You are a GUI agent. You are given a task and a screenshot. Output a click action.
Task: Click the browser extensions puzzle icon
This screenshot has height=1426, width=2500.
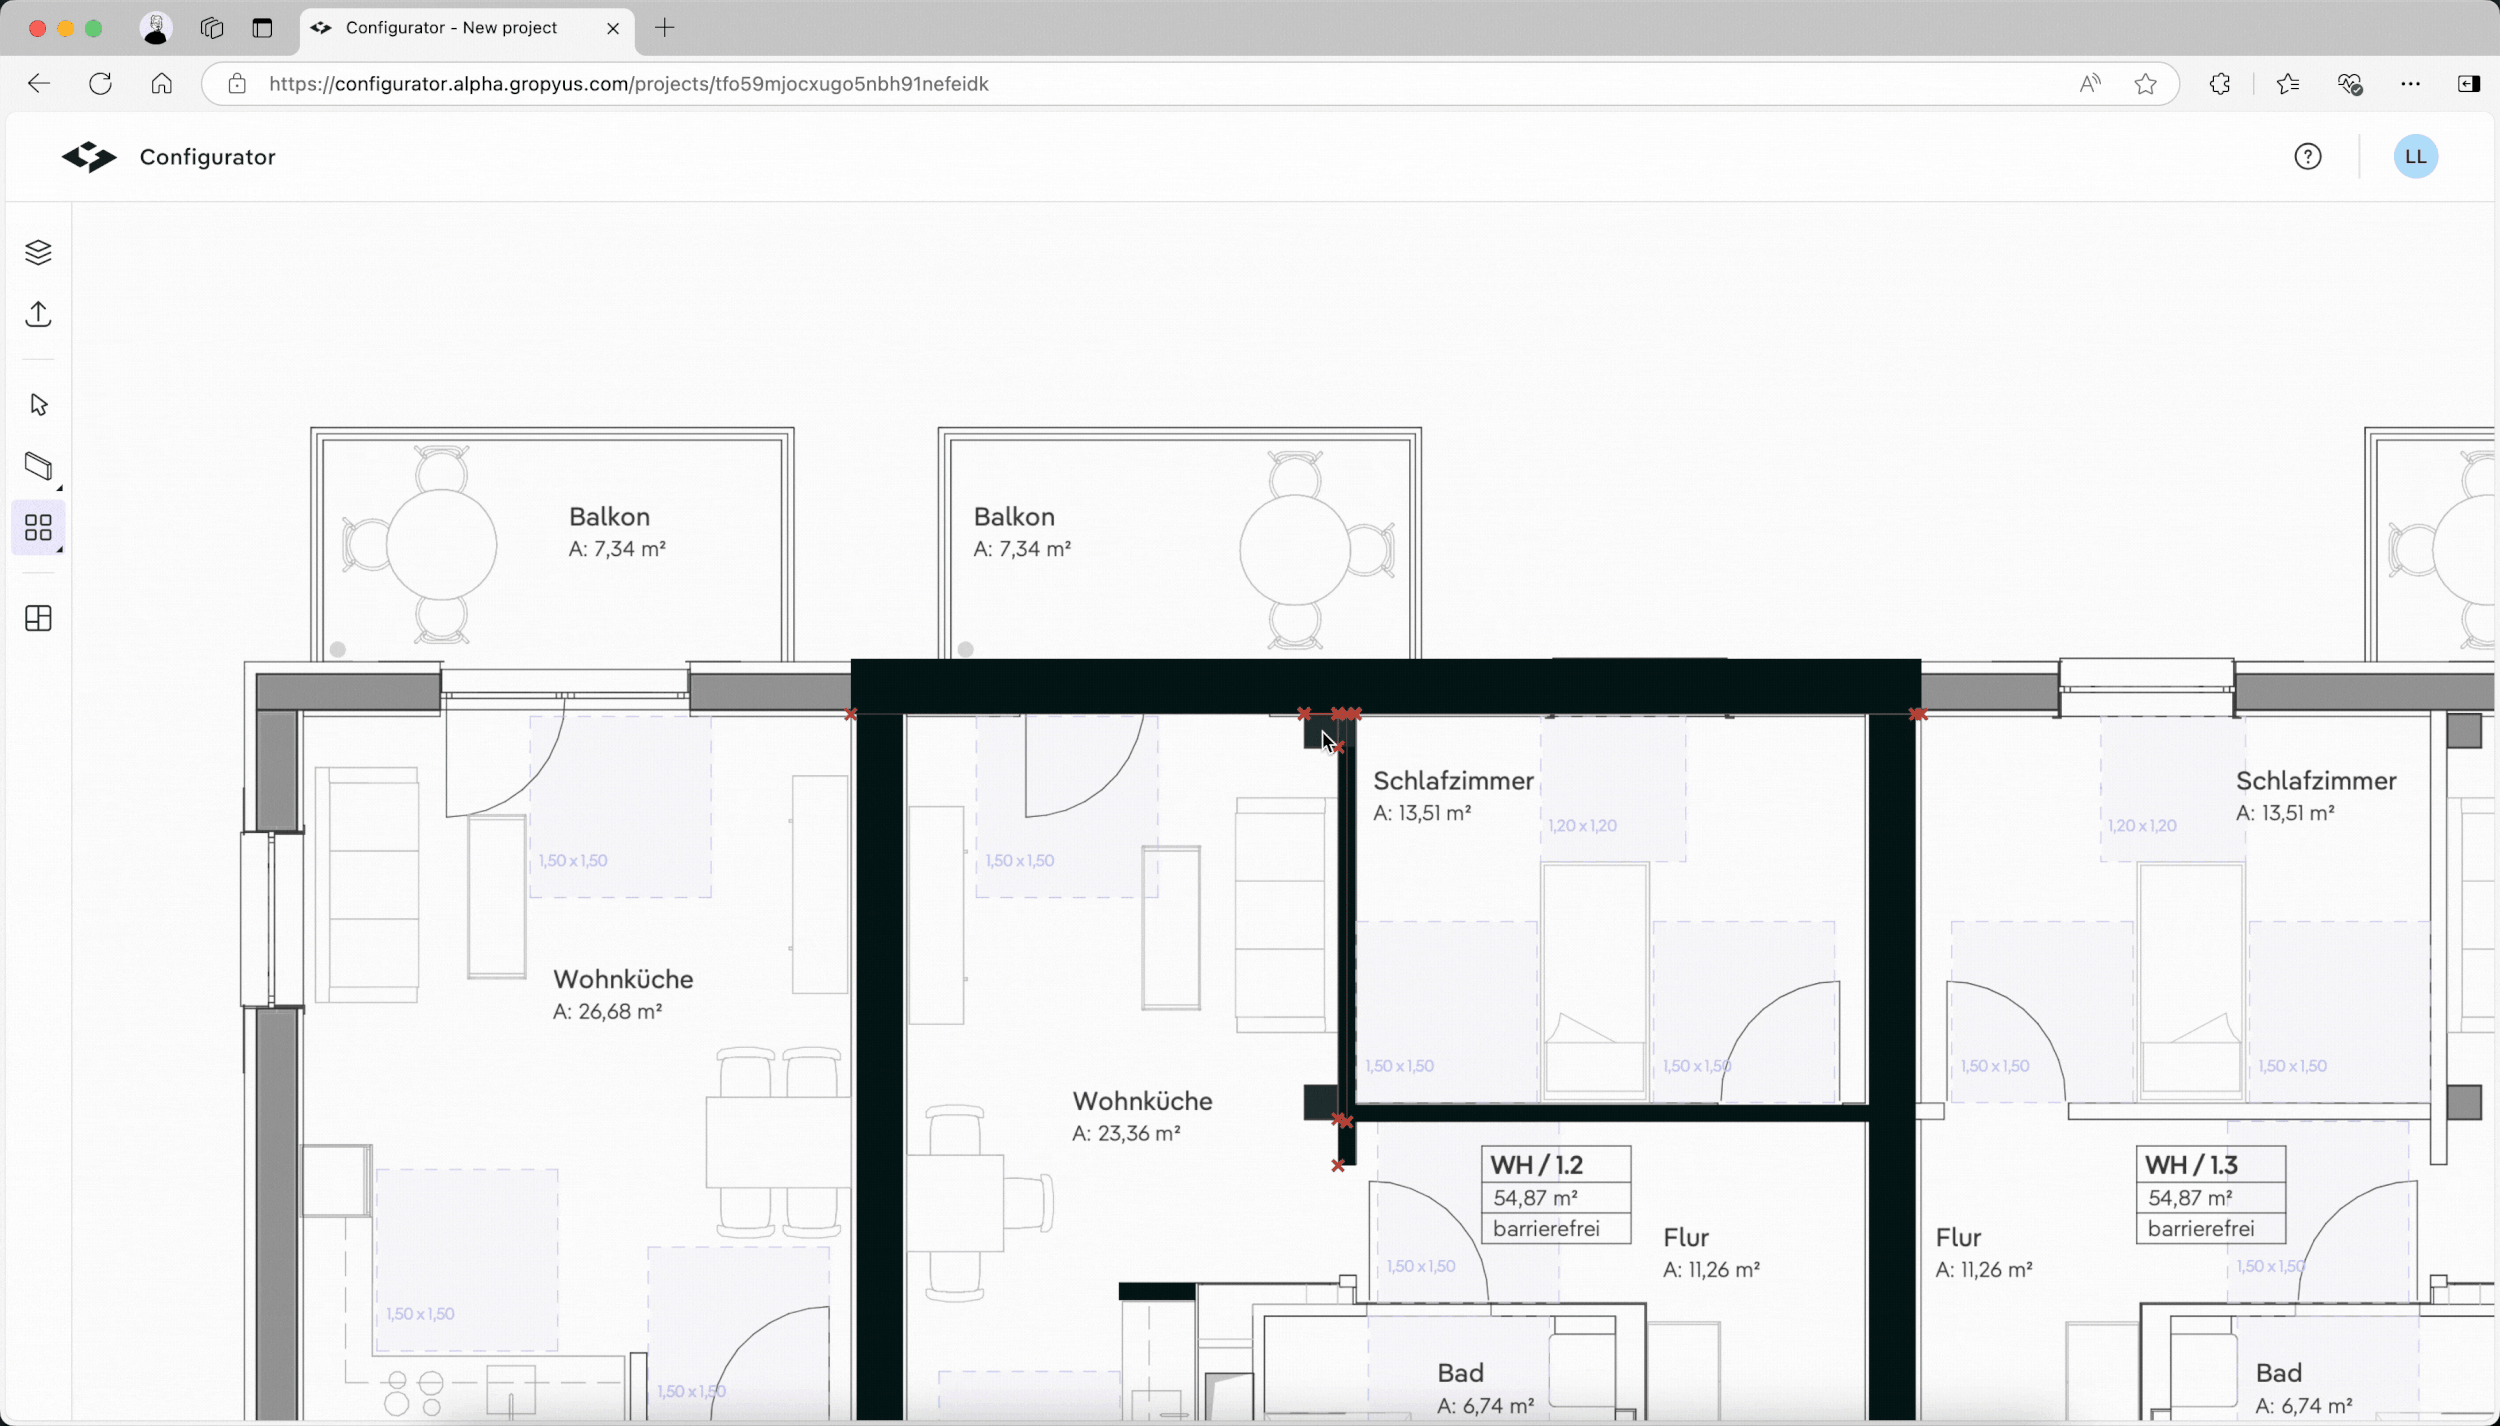click(x=2220, y=84)
